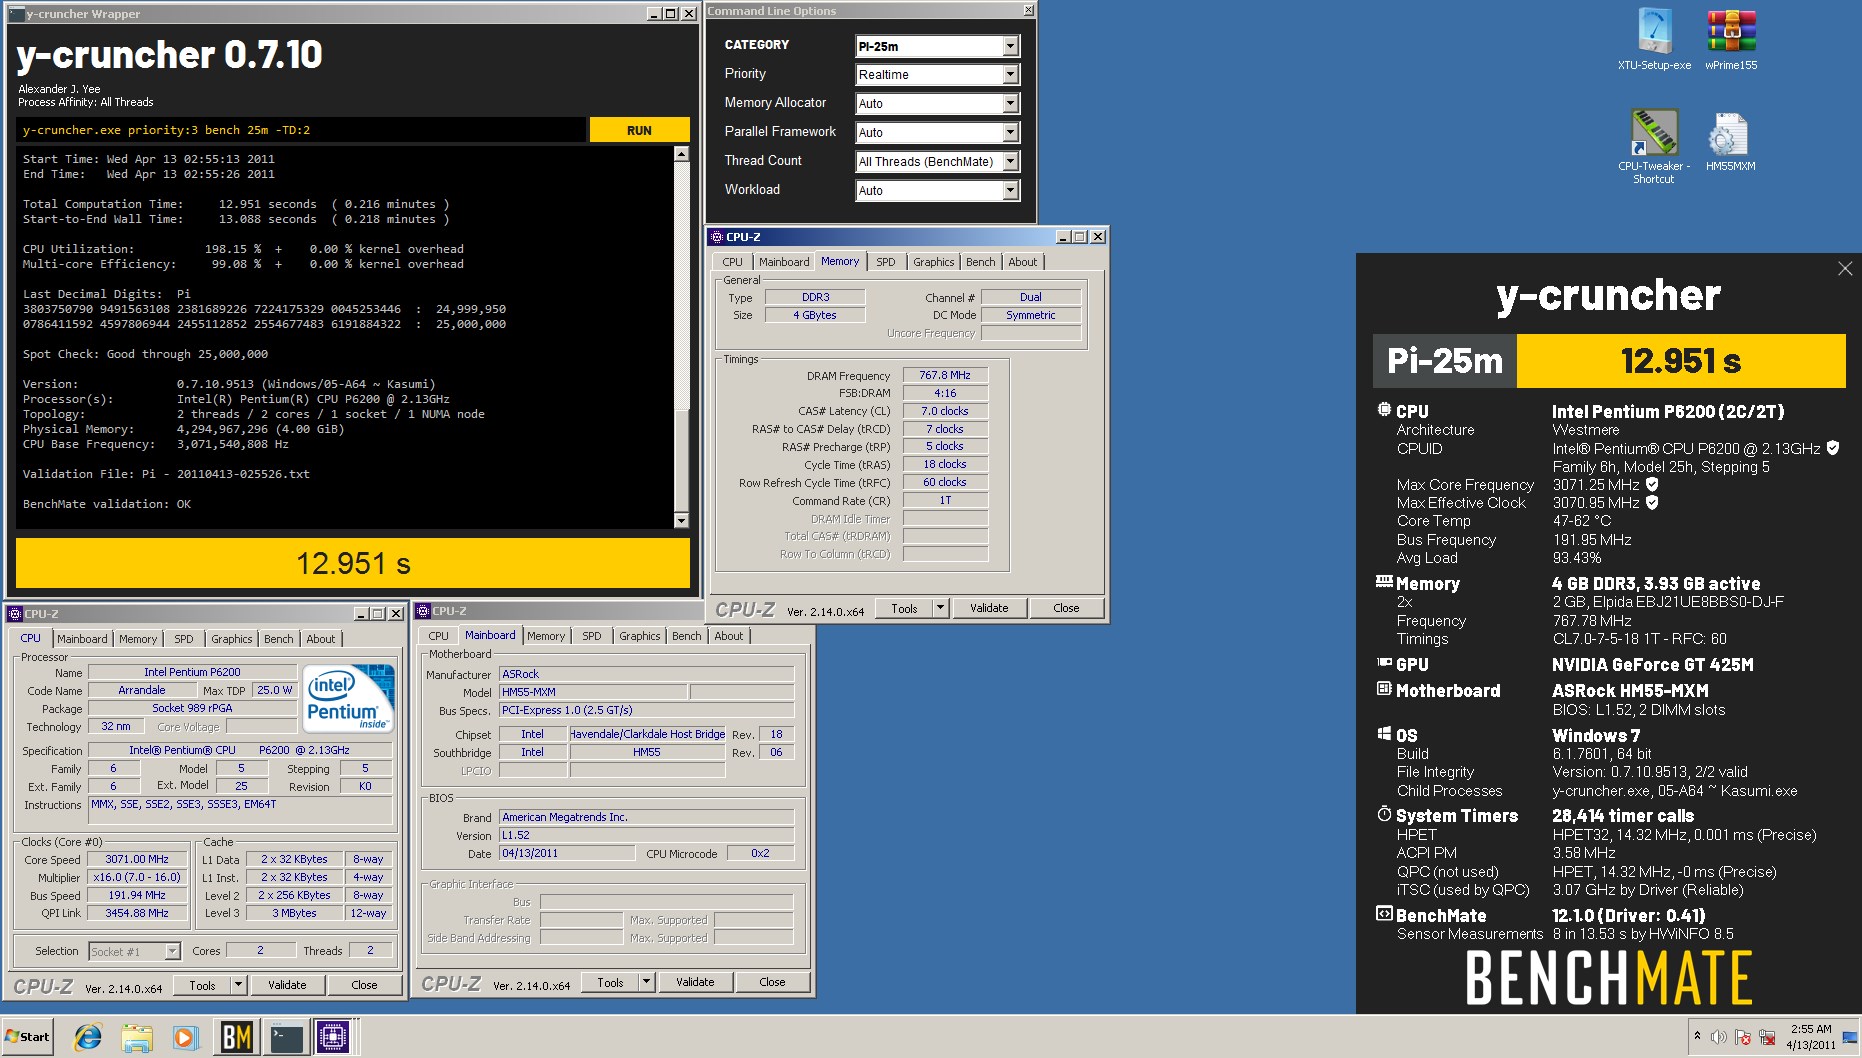Open the Socket #1 Selection dropdown
This screenshot has height=1058, width=1862.
134,951
